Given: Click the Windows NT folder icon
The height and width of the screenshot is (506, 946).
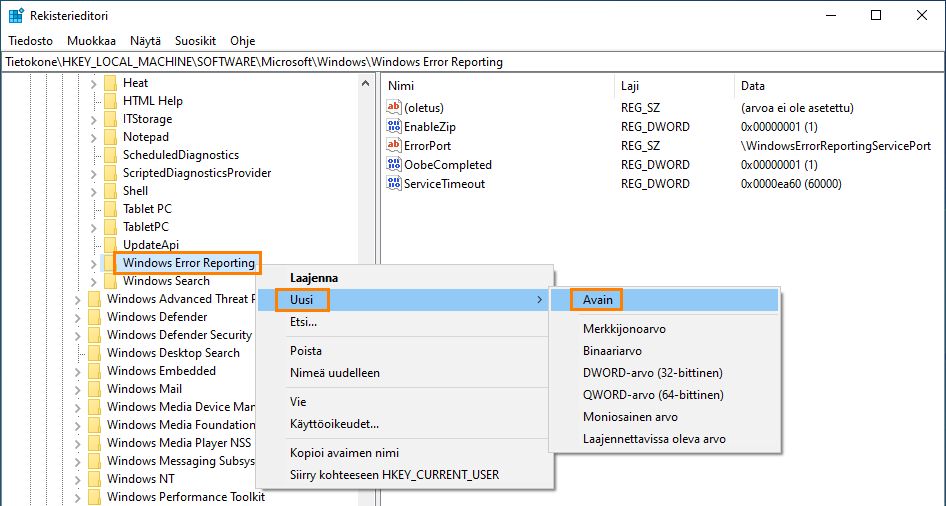Looking at the screenshot, I should tap(94, 479).
